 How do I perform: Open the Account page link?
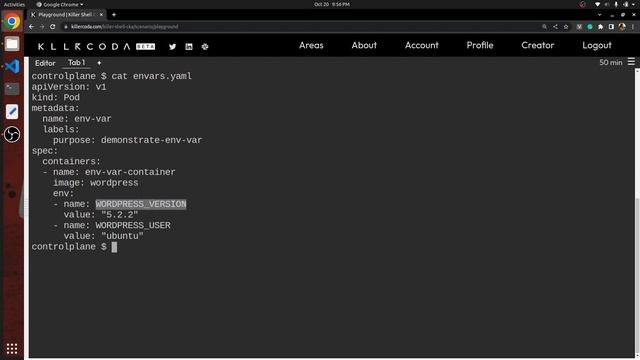point(422,45)
